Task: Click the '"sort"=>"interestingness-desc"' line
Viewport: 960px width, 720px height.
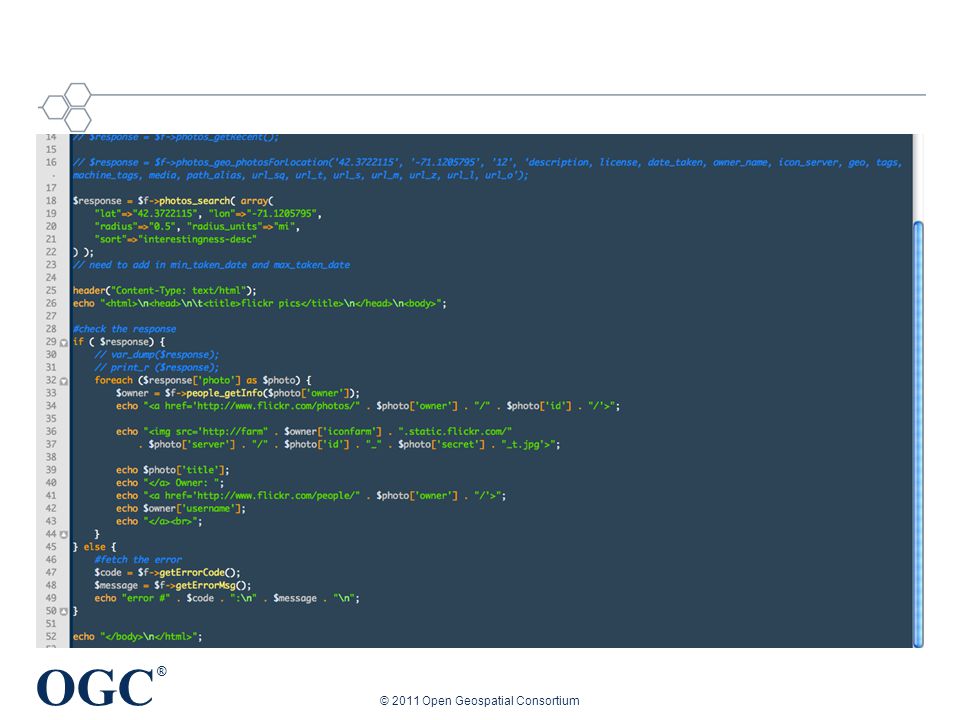Action: click(x=175, y=239)
